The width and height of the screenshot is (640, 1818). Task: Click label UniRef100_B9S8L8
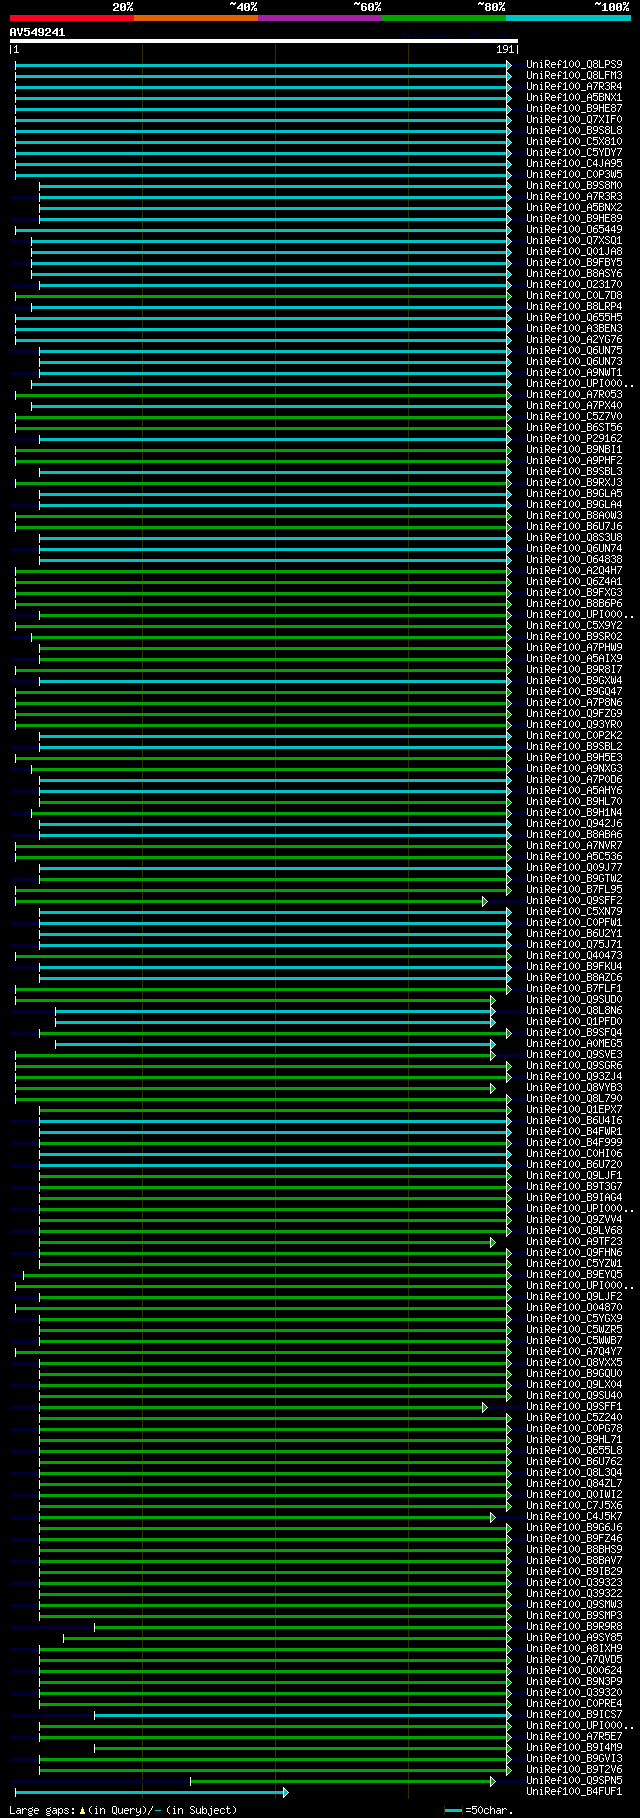[574, 131]
